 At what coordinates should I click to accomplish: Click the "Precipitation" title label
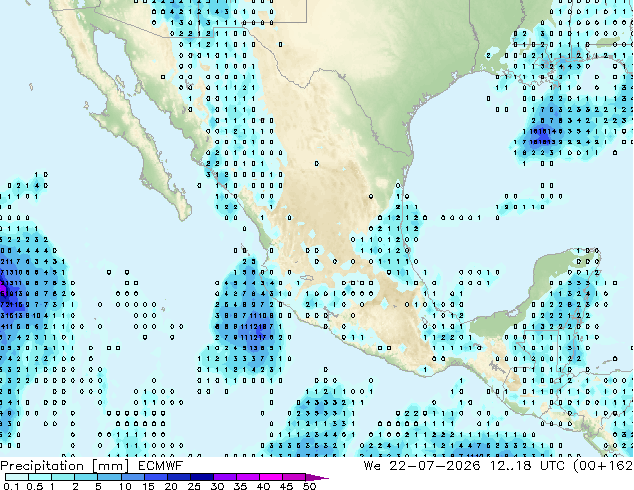42,466
